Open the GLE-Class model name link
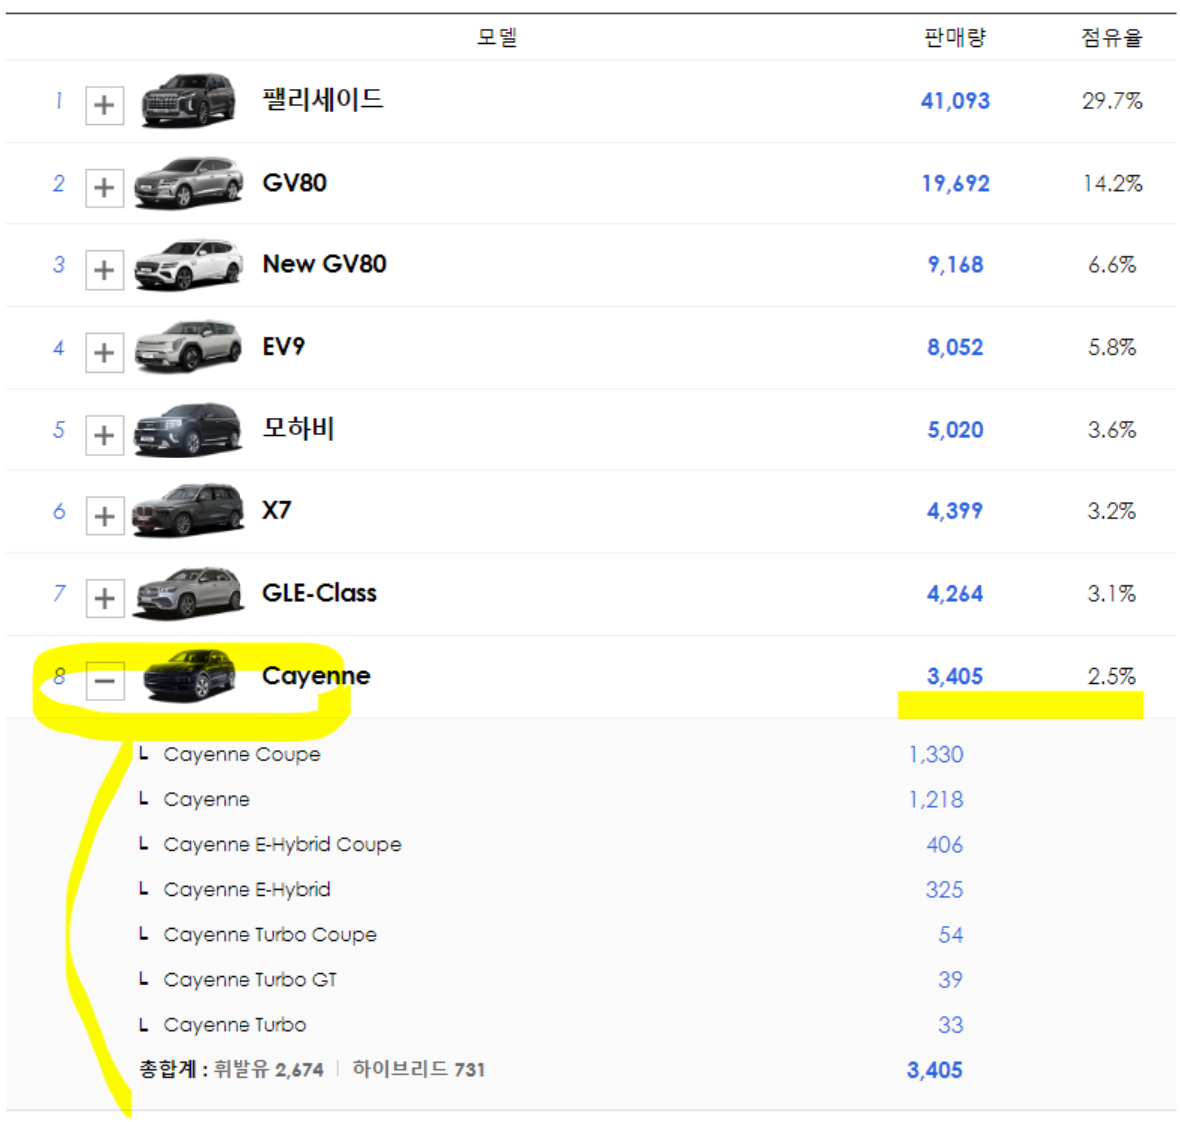The height and width of the screenshot is (1122, 1180). pyautogui.click(x=319, y=593)
